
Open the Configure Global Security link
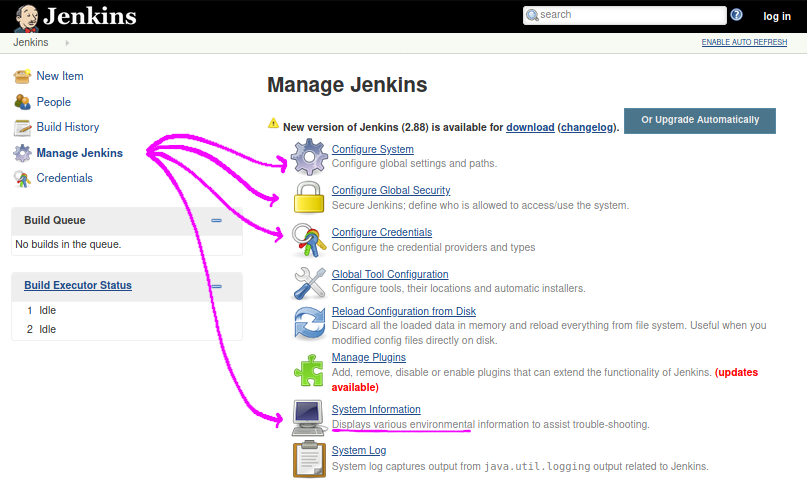tap(391, 190)
